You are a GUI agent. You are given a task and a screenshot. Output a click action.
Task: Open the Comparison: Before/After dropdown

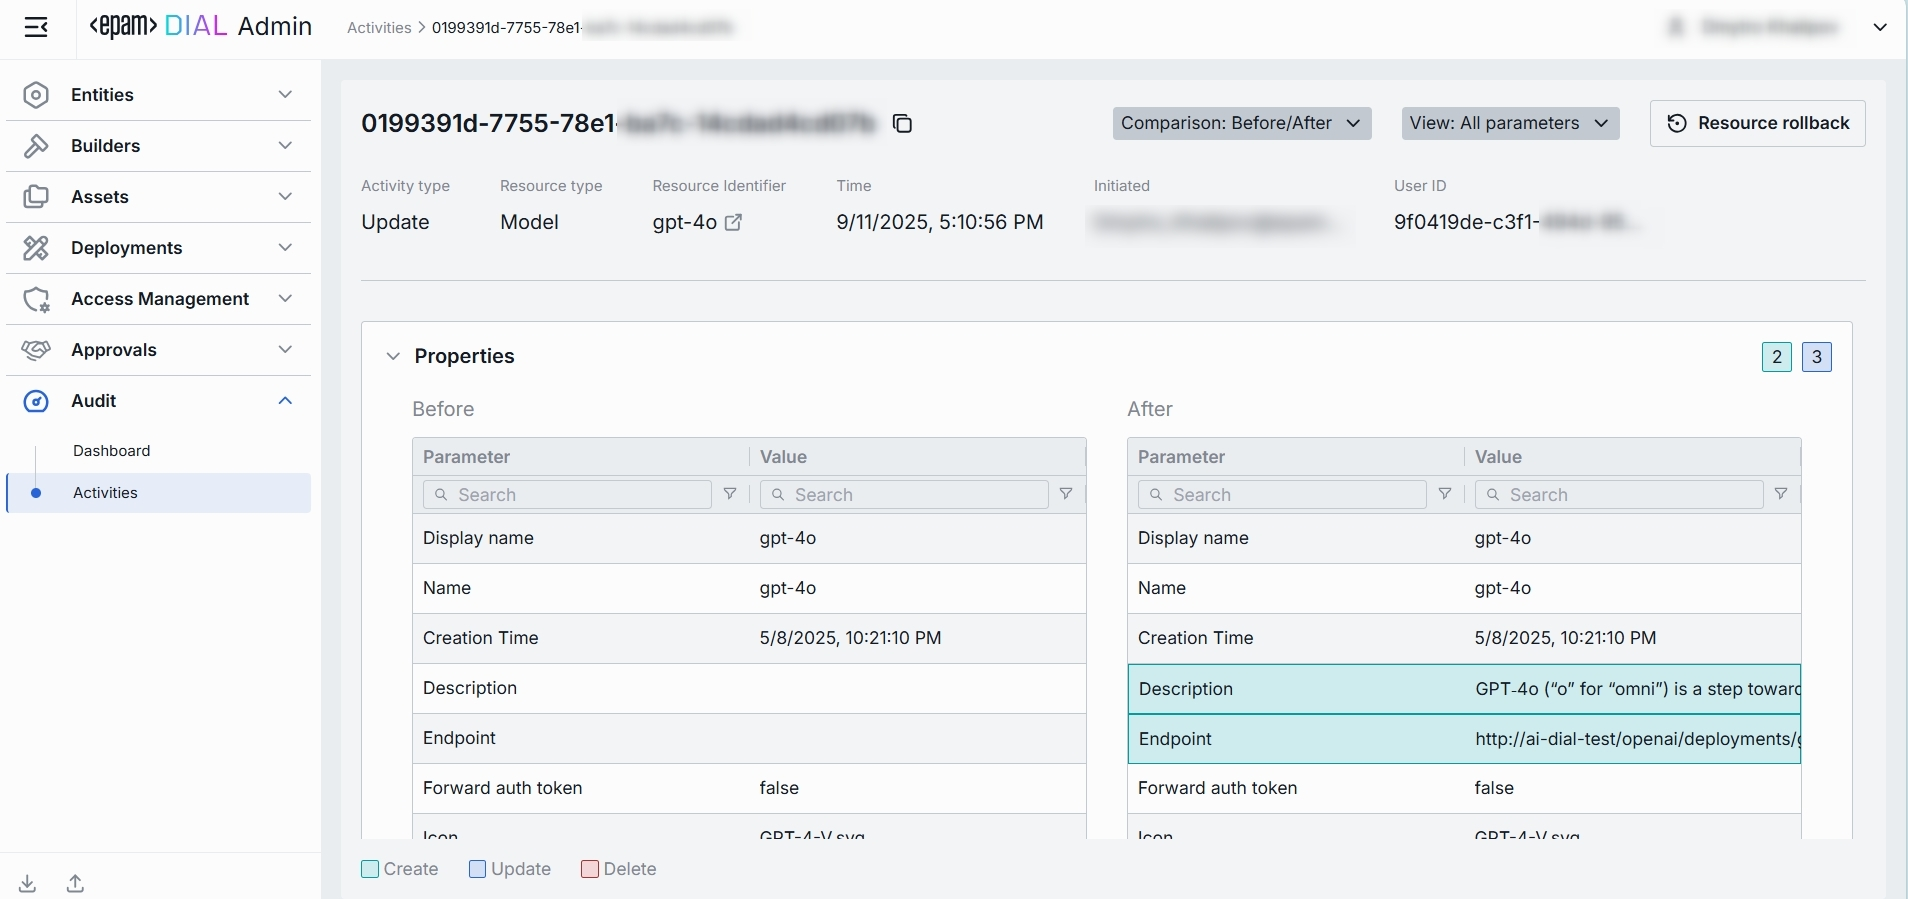(1241, 123)
